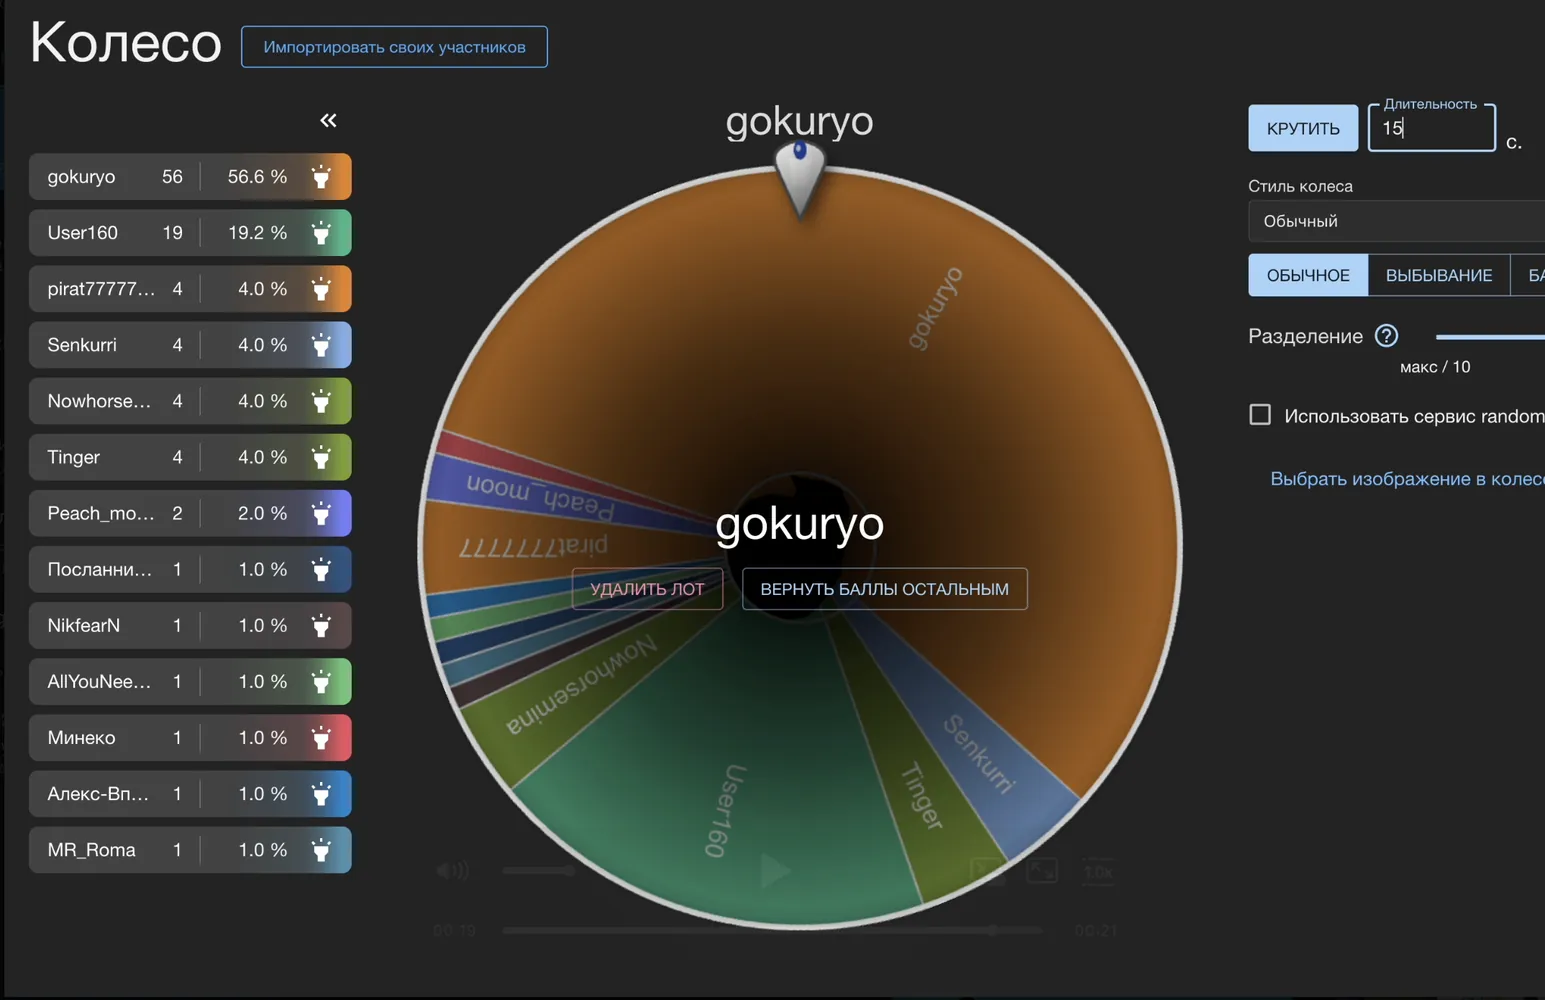This screenshot has height=1000, width=1545.
Task: Click the Выбрать изображение в колесе link
Action: pyautogui.click(x=1407, y=479)
